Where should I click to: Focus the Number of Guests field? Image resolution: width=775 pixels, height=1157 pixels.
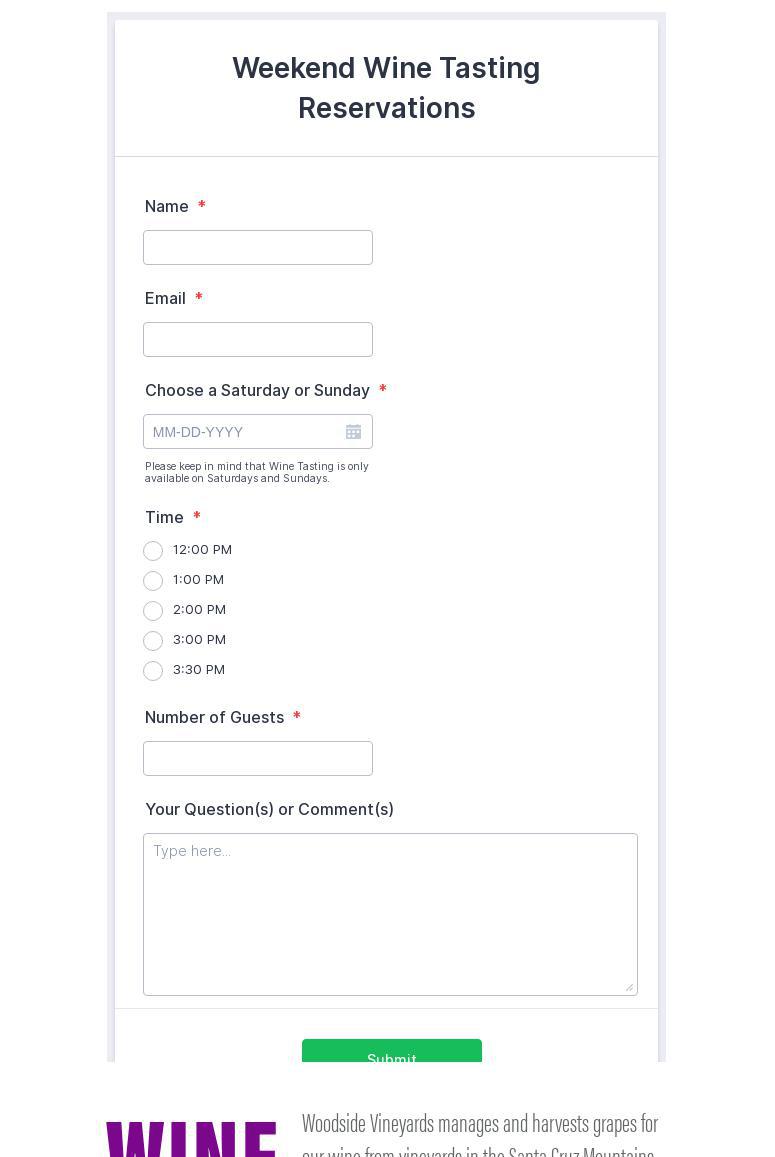click(x=258, y=759)
